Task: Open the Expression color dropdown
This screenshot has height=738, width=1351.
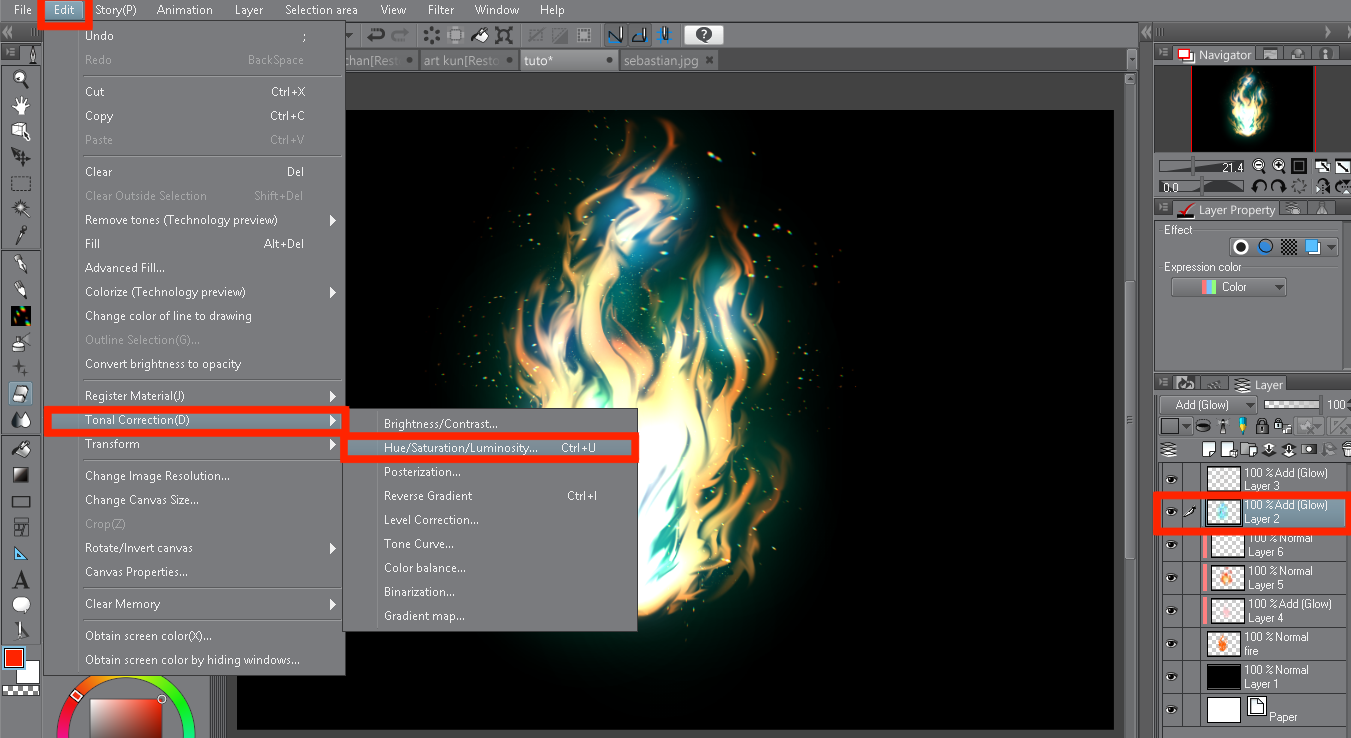Action: pyautogui.click(x=1228, y=287)
